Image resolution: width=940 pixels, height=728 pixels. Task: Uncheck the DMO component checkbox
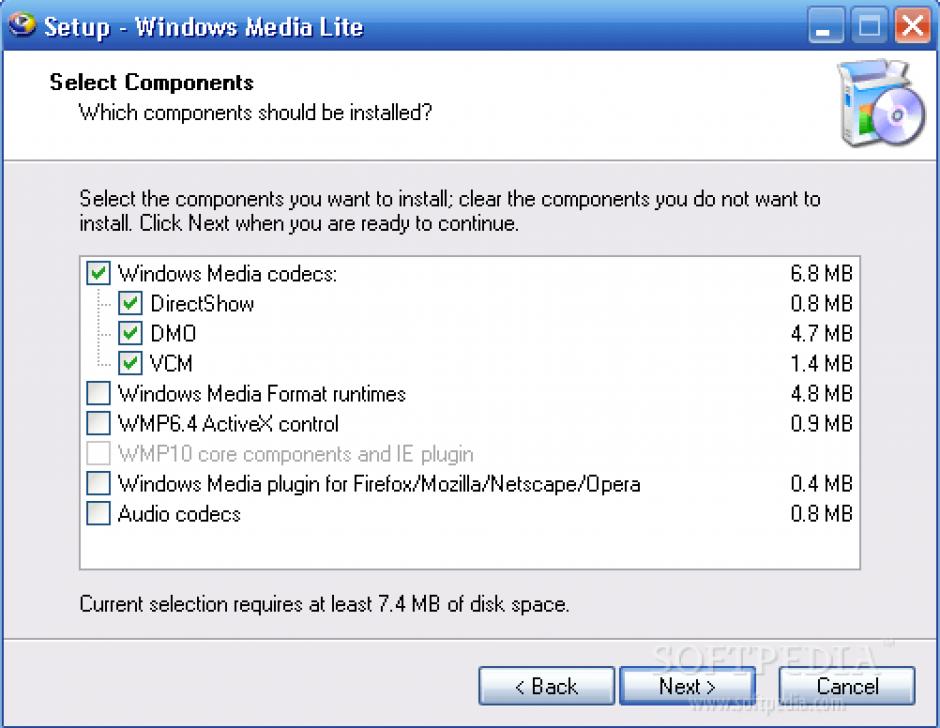[x=130, y=333]
